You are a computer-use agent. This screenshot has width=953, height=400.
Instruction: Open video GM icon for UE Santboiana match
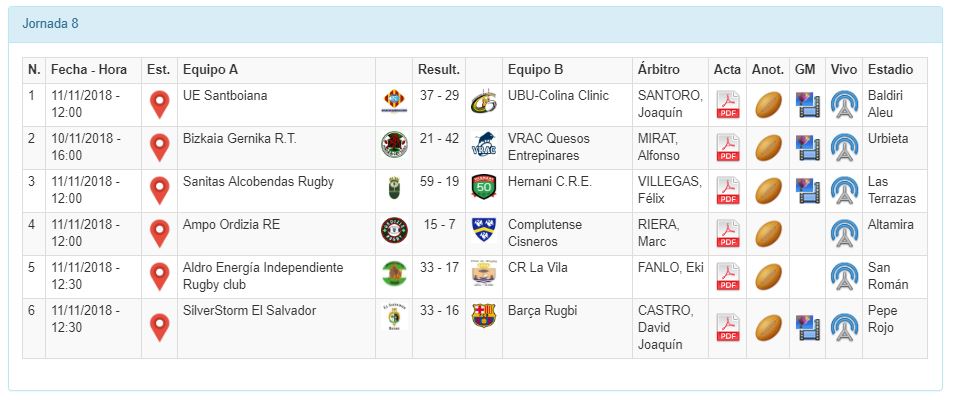[x=807, y=105]
